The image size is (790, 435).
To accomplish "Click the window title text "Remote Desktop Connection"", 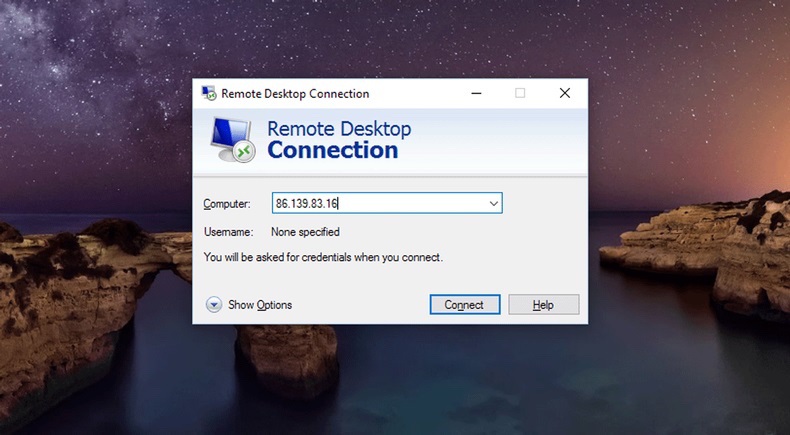I will click(295, 94).
